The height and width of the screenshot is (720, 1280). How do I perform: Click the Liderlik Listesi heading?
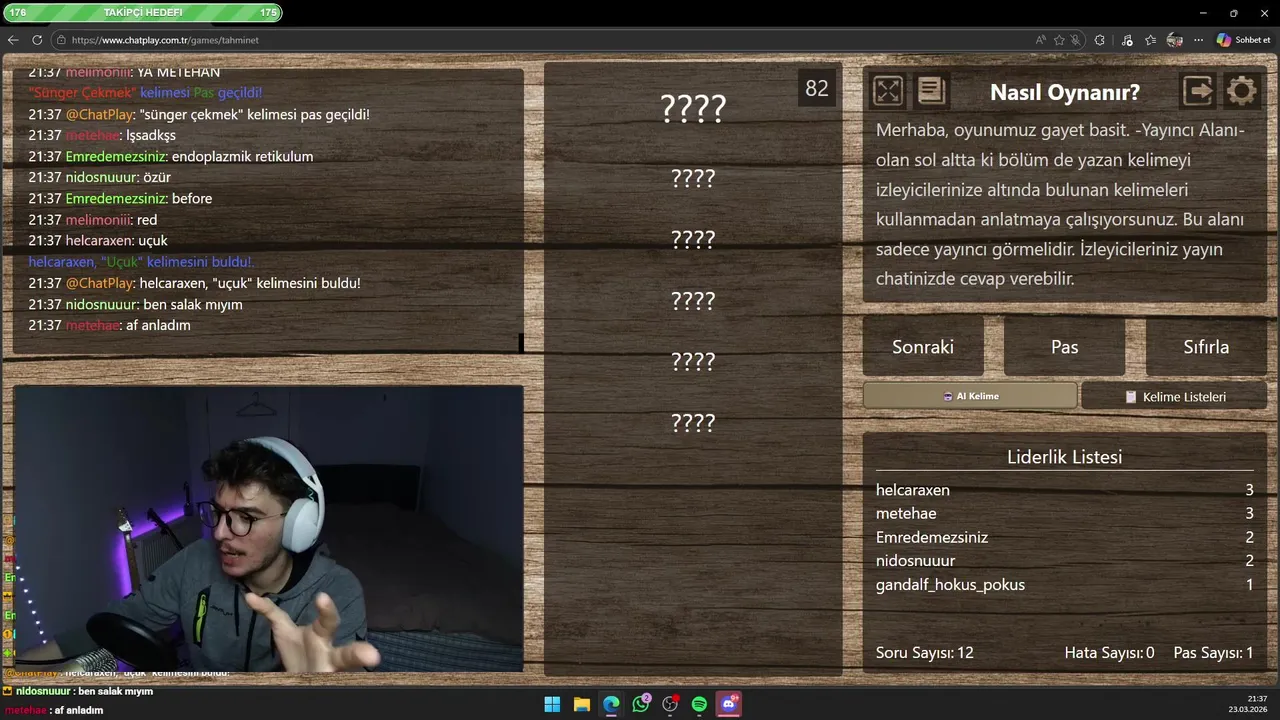pyautogui.click(x=1064, y=457)
